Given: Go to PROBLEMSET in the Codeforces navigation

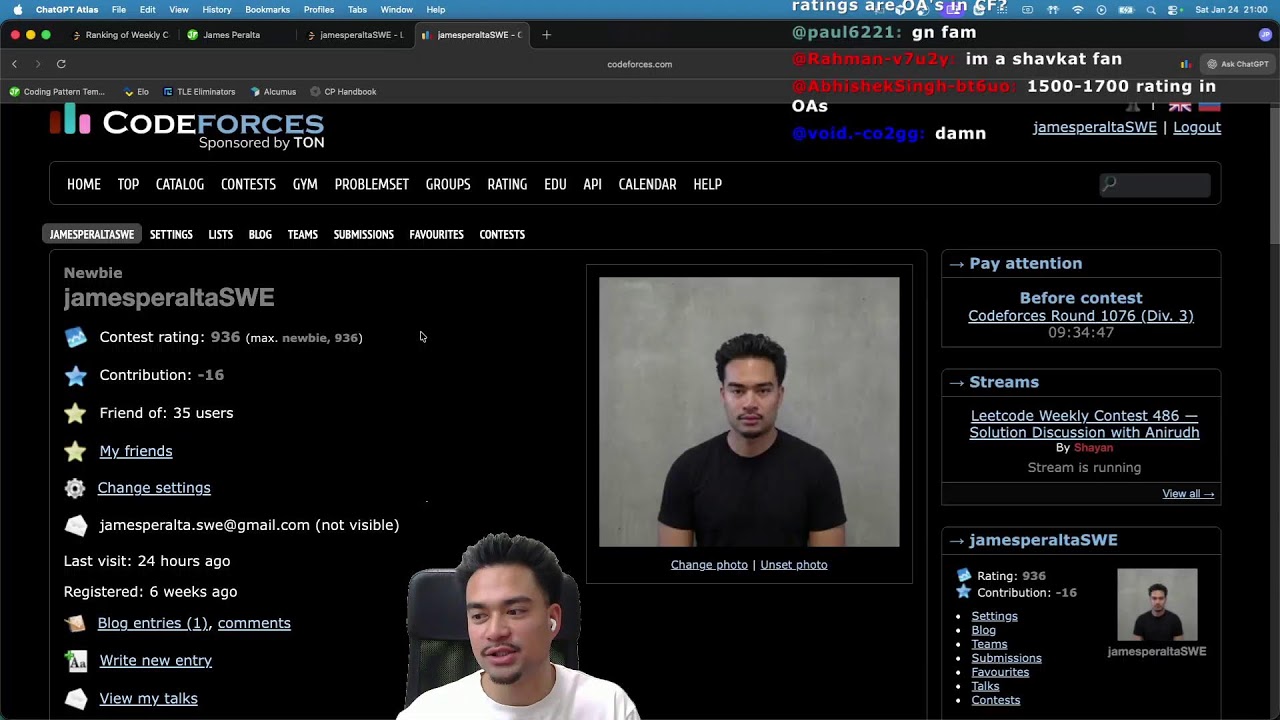Looking at the screenshot, I should click(x=371, y=184).
